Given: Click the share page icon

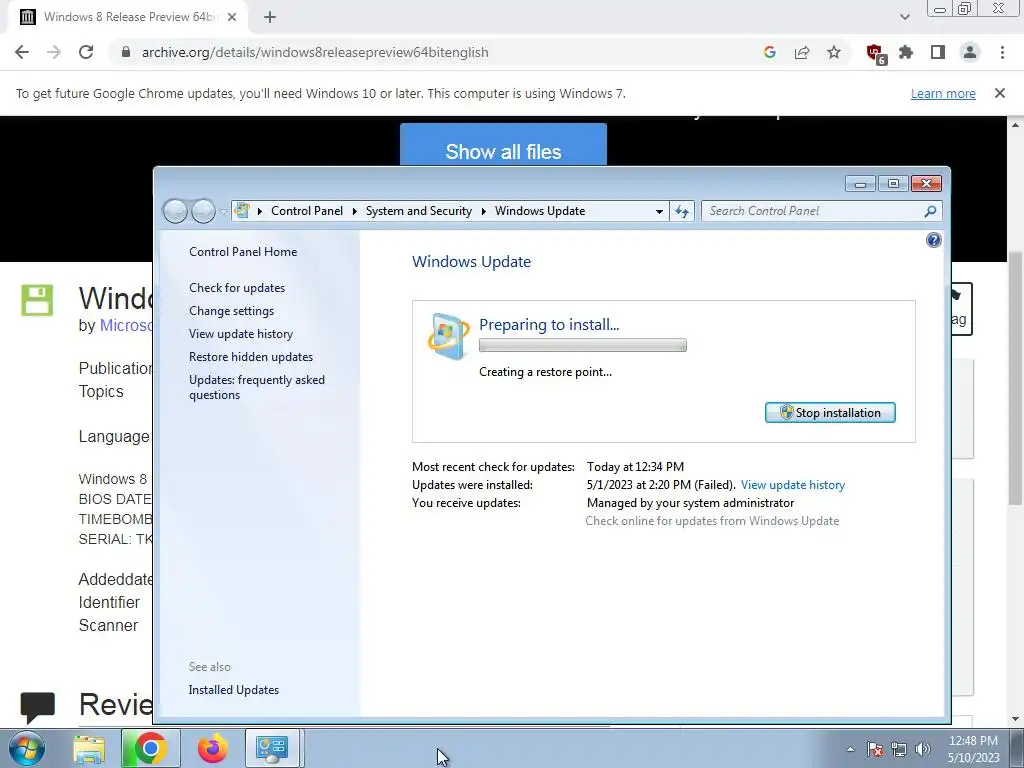Looking at the screenshot, I should pos(802,52).
